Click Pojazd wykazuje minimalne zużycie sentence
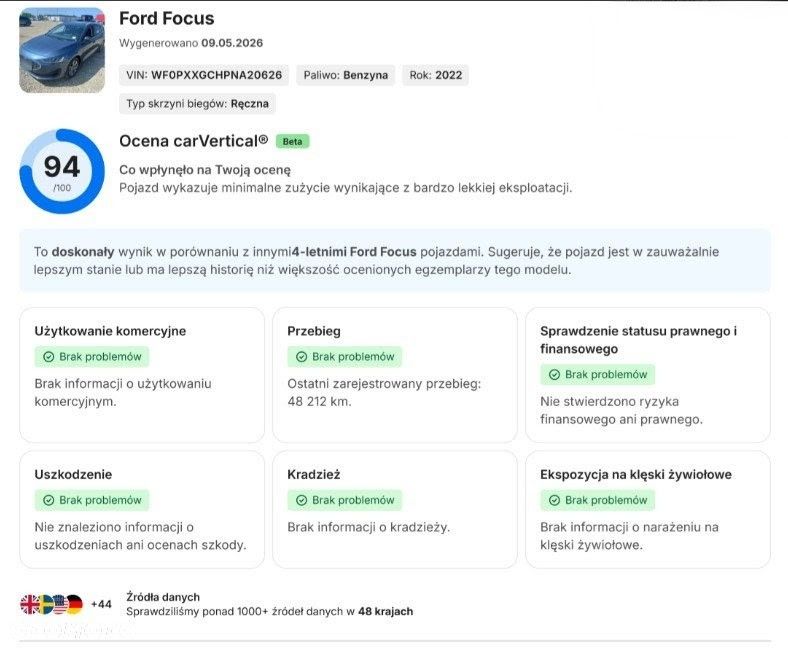Screen dimensions: 788x648 coord(346,189)
